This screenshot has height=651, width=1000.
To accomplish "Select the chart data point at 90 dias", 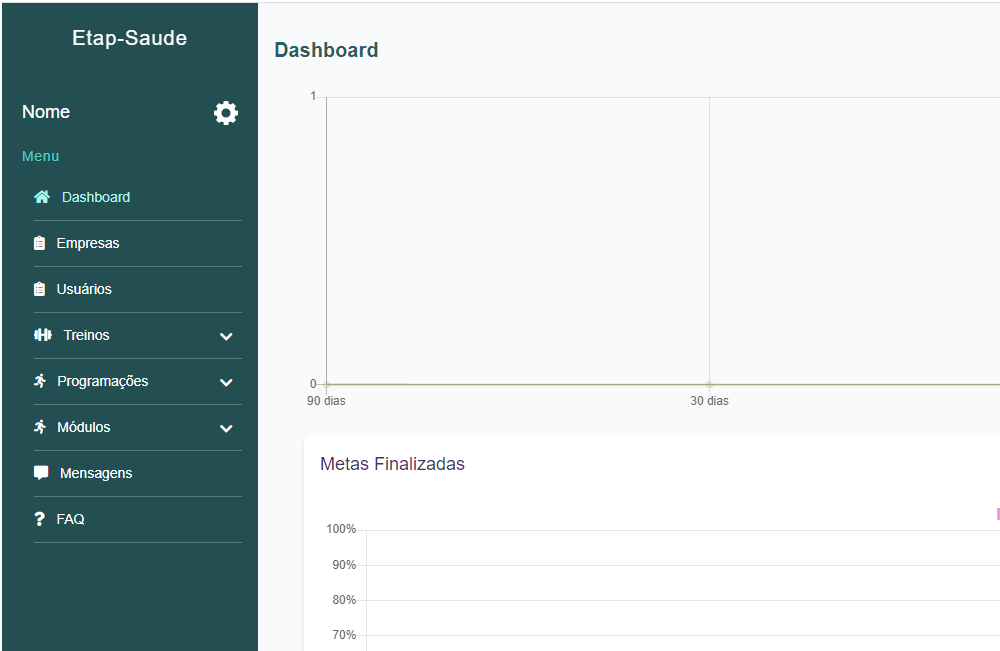I will [326, 384].
